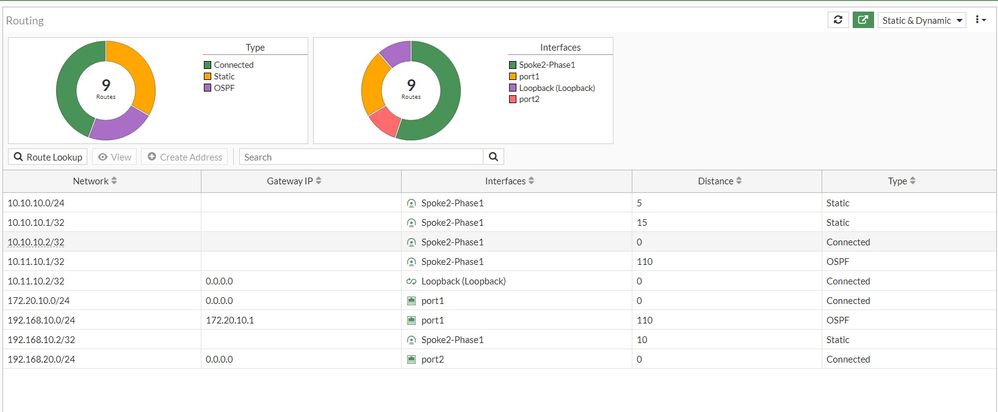Viewport: 998px width, 412px height.
Task: Click OSPF type in 10.11.10.1/32 row
Action: point(838,262)
